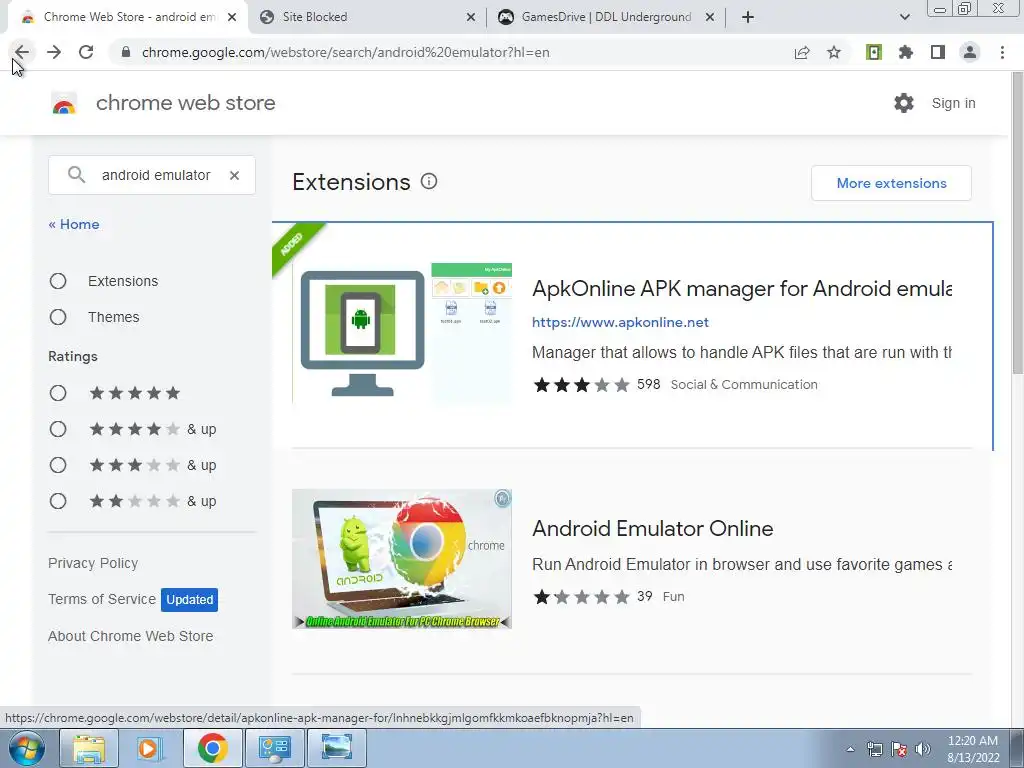Bookmark this page with the star icon
This screenshot has height=768, width=1024.
834,52
